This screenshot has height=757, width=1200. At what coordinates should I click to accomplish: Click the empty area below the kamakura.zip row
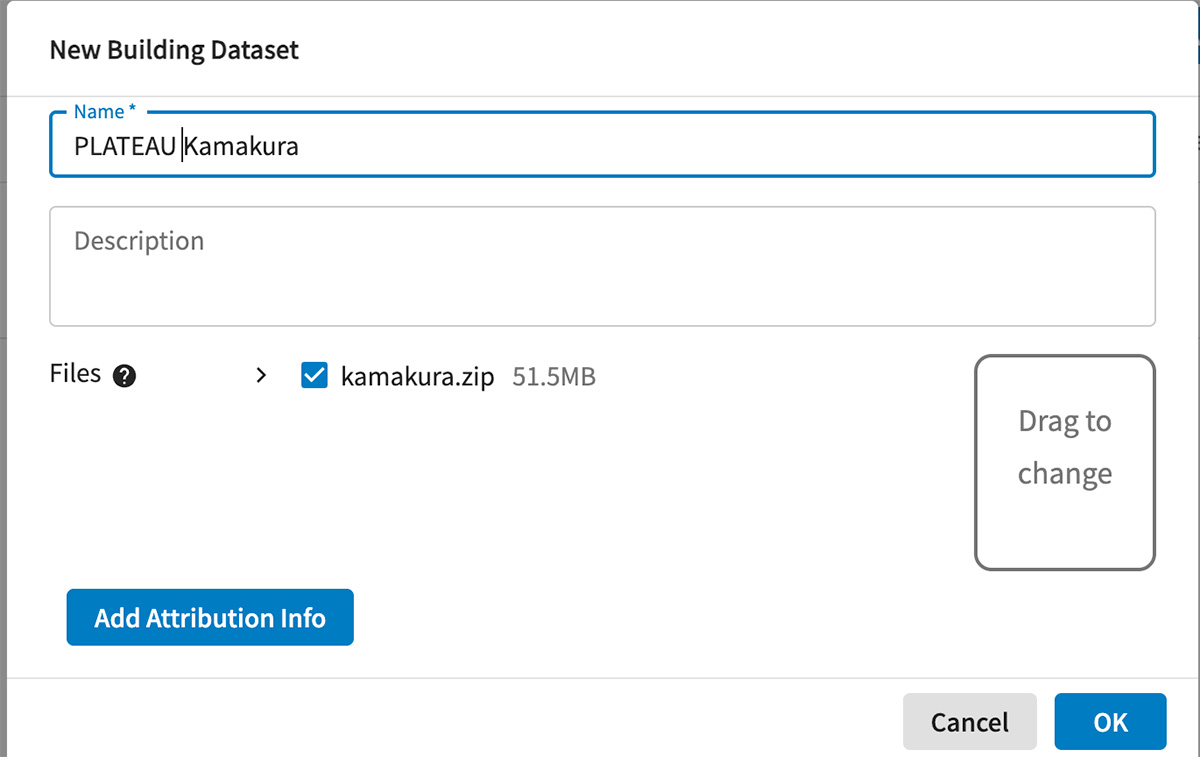point(600,480)
